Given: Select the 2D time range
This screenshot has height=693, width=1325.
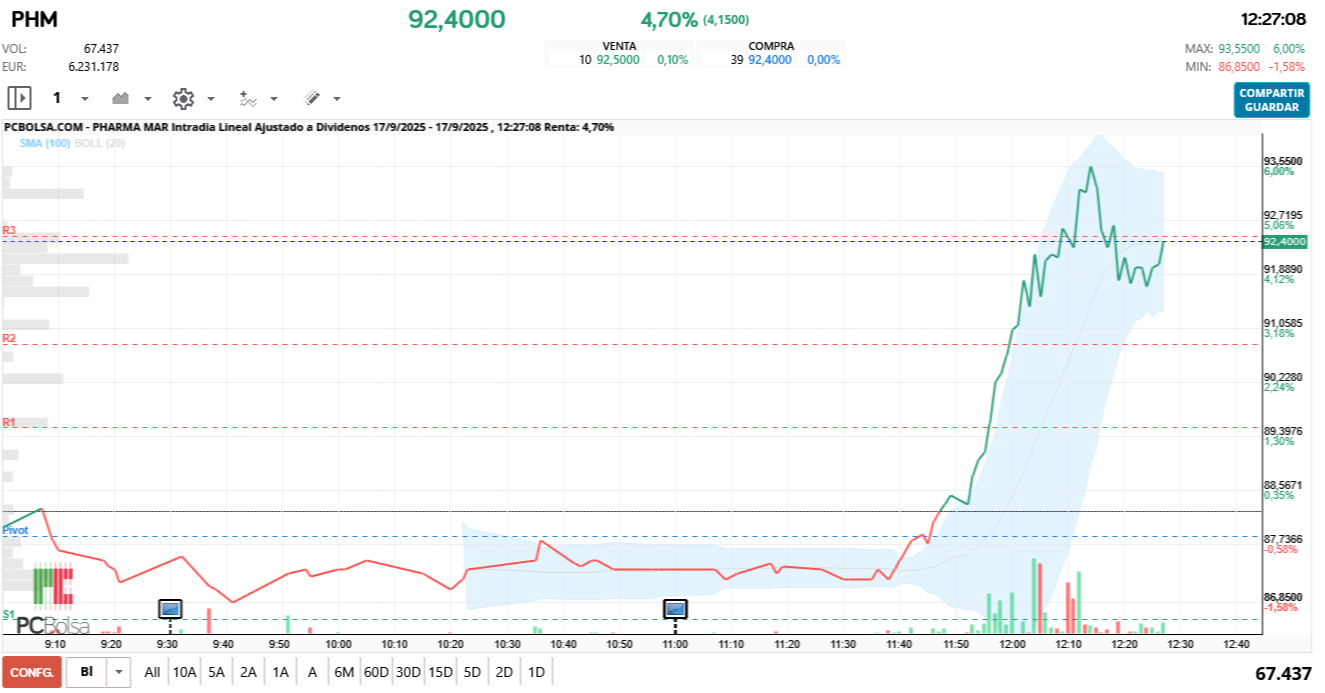Looking at the screenshot, I should click(504, 672).
